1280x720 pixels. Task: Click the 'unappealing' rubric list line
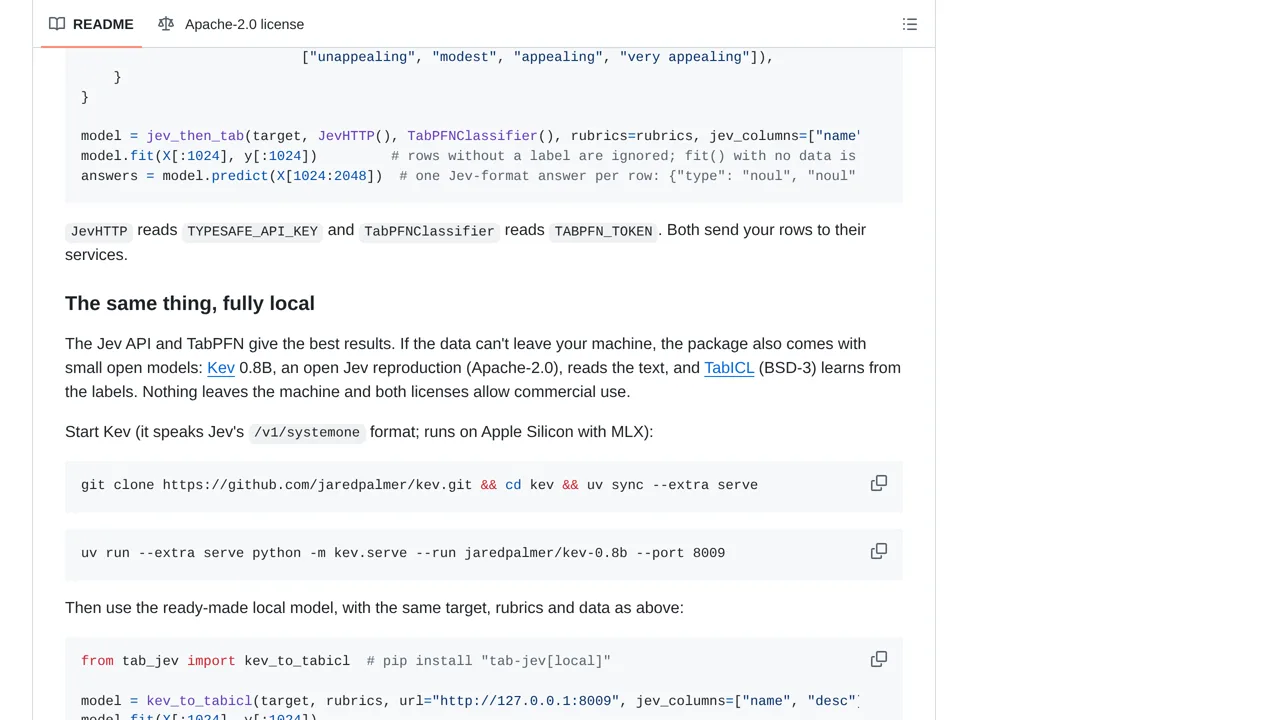538,57
